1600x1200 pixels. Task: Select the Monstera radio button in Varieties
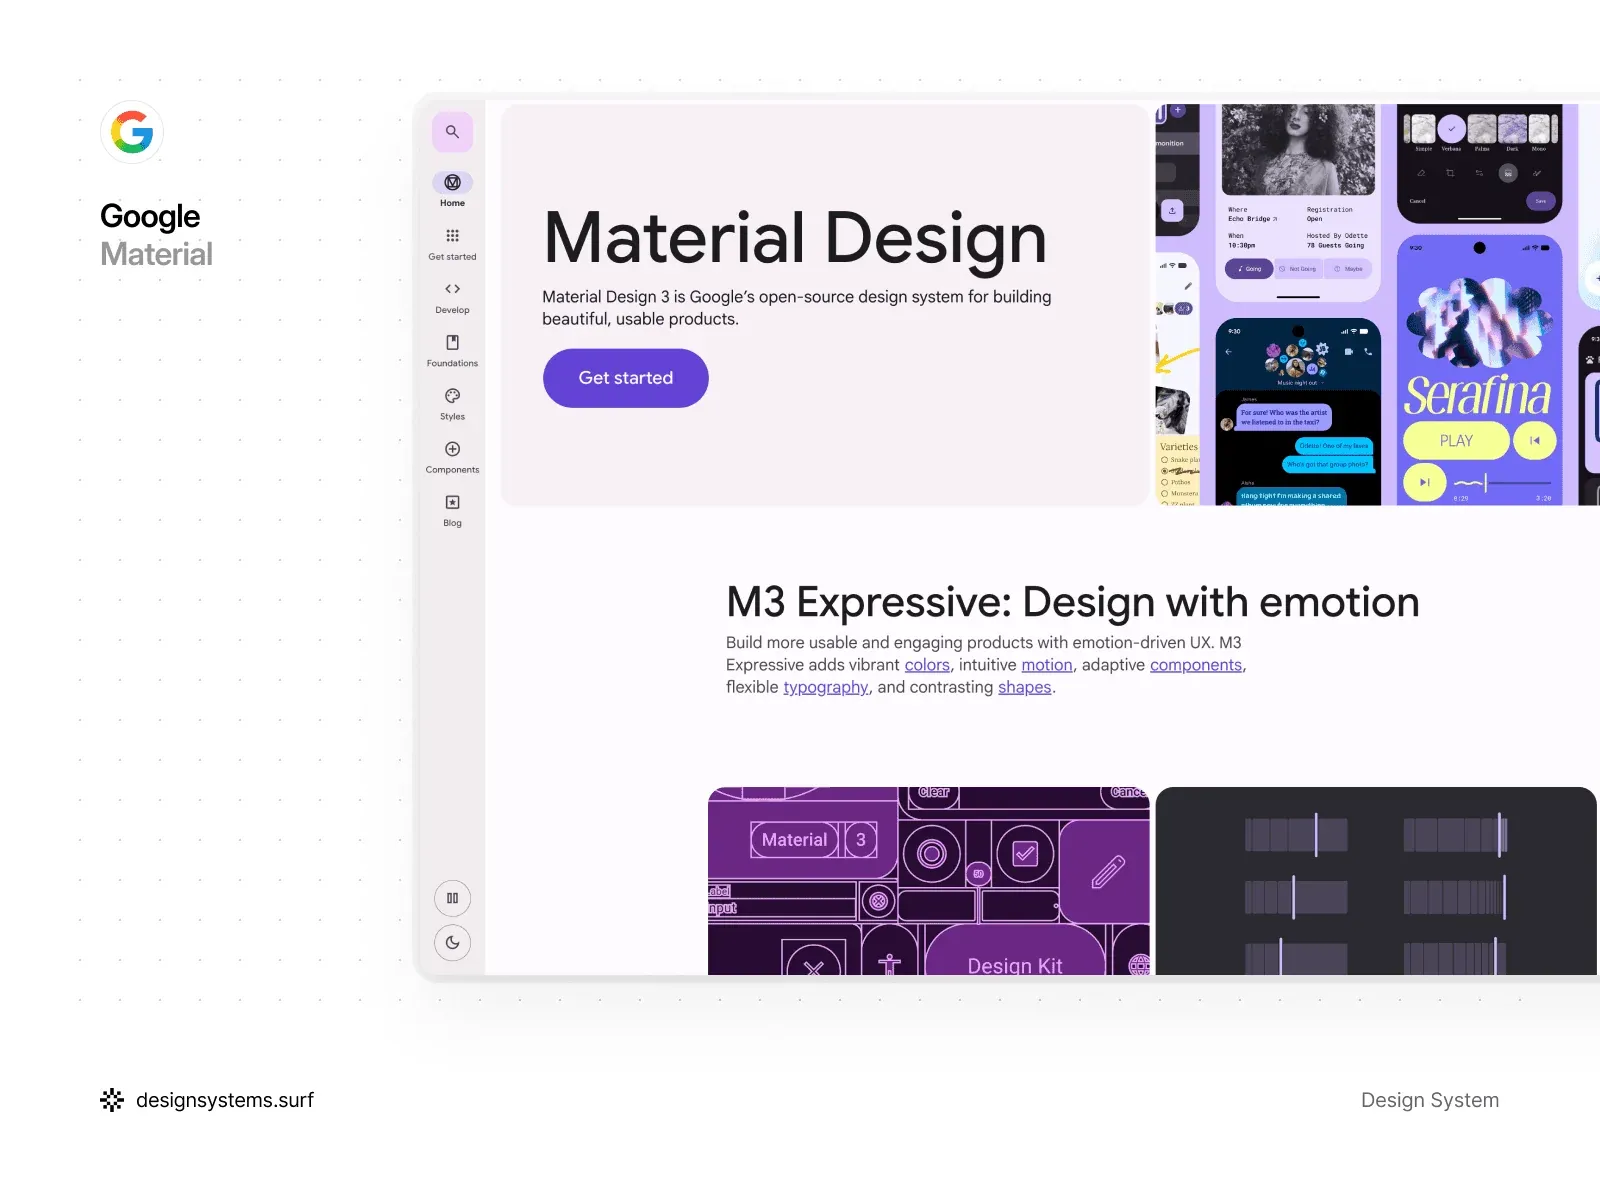[x=1165, y=494]
